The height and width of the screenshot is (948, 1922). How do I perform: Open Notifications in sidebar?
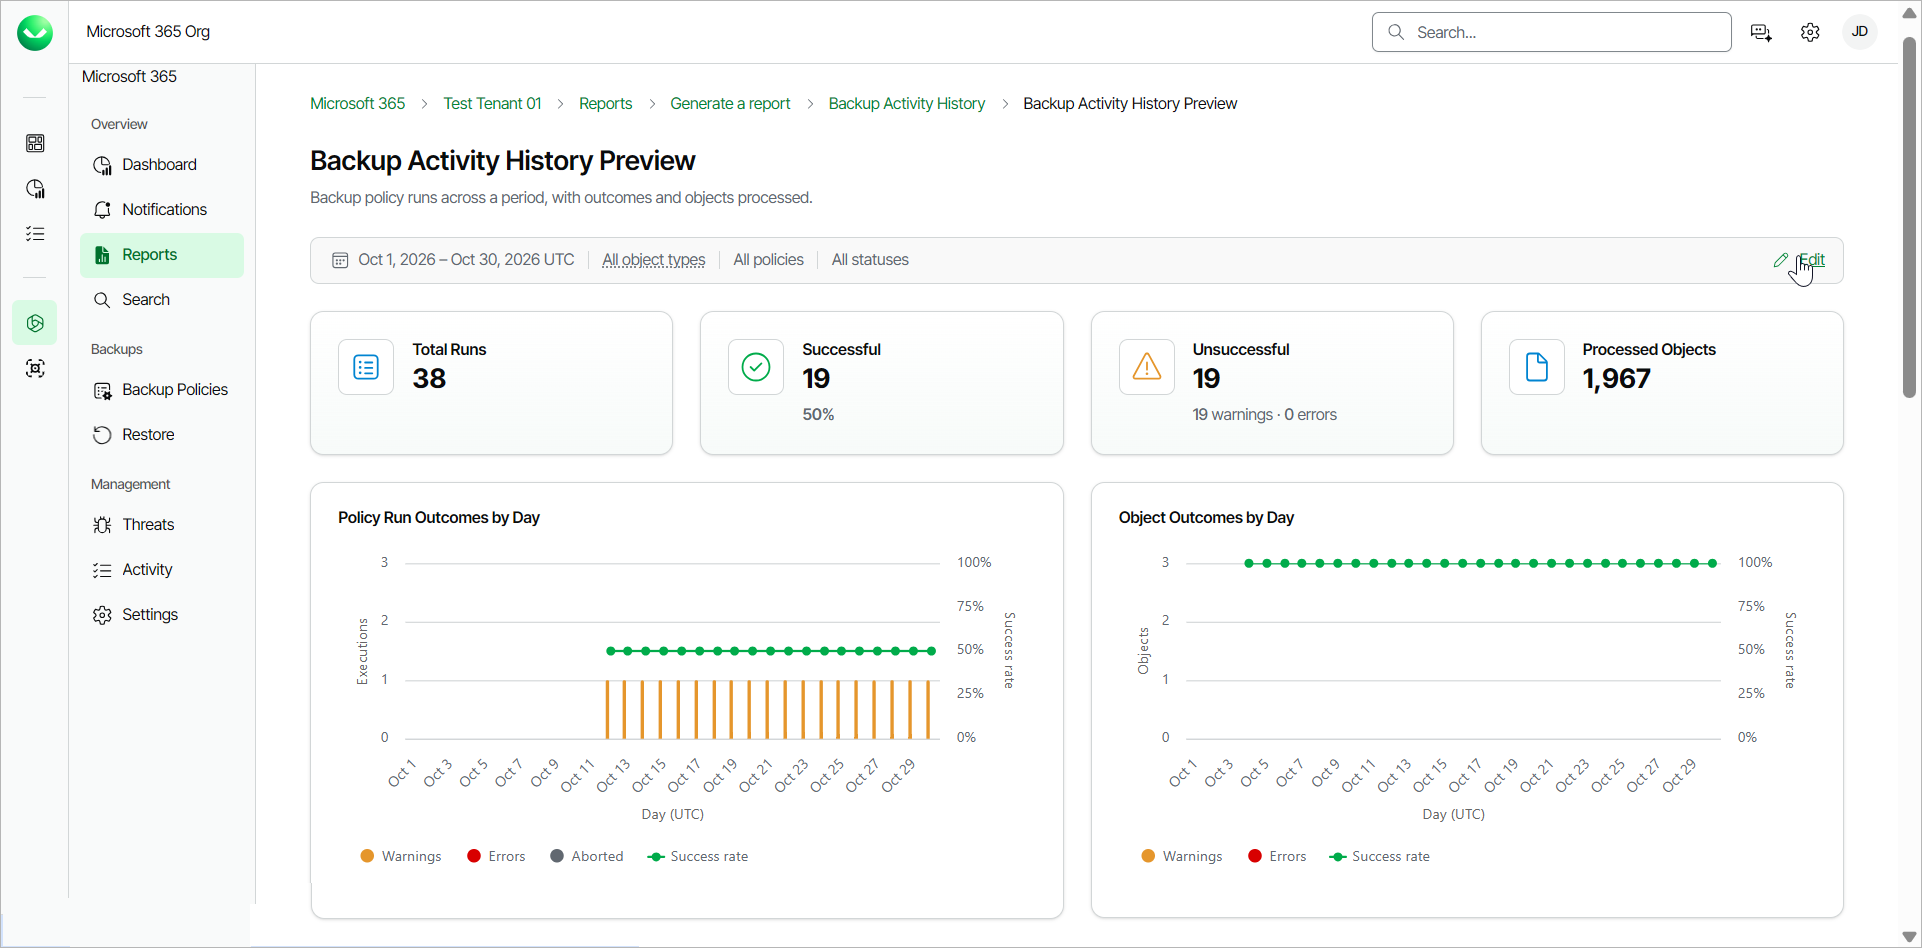[162, 210]
